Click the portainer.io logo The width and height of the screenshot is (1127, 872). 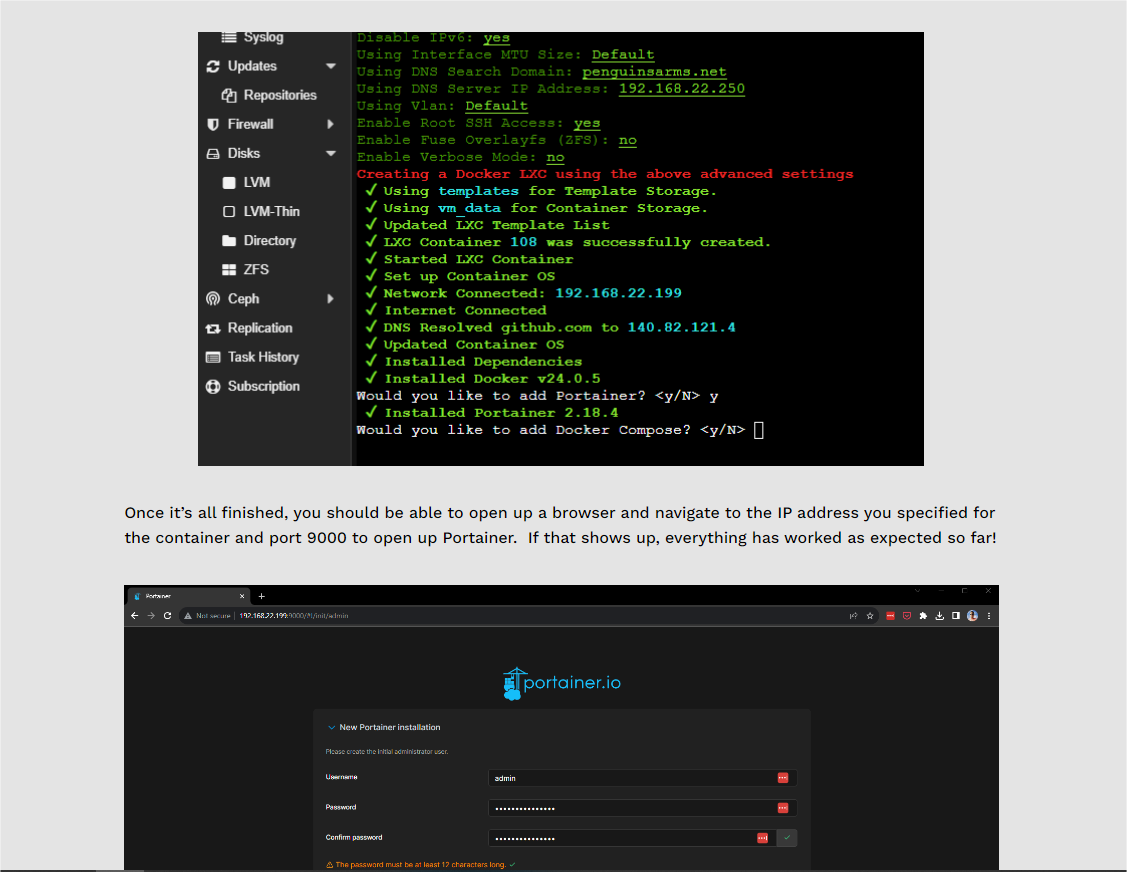pyautogui.click(x=561, y=684)
